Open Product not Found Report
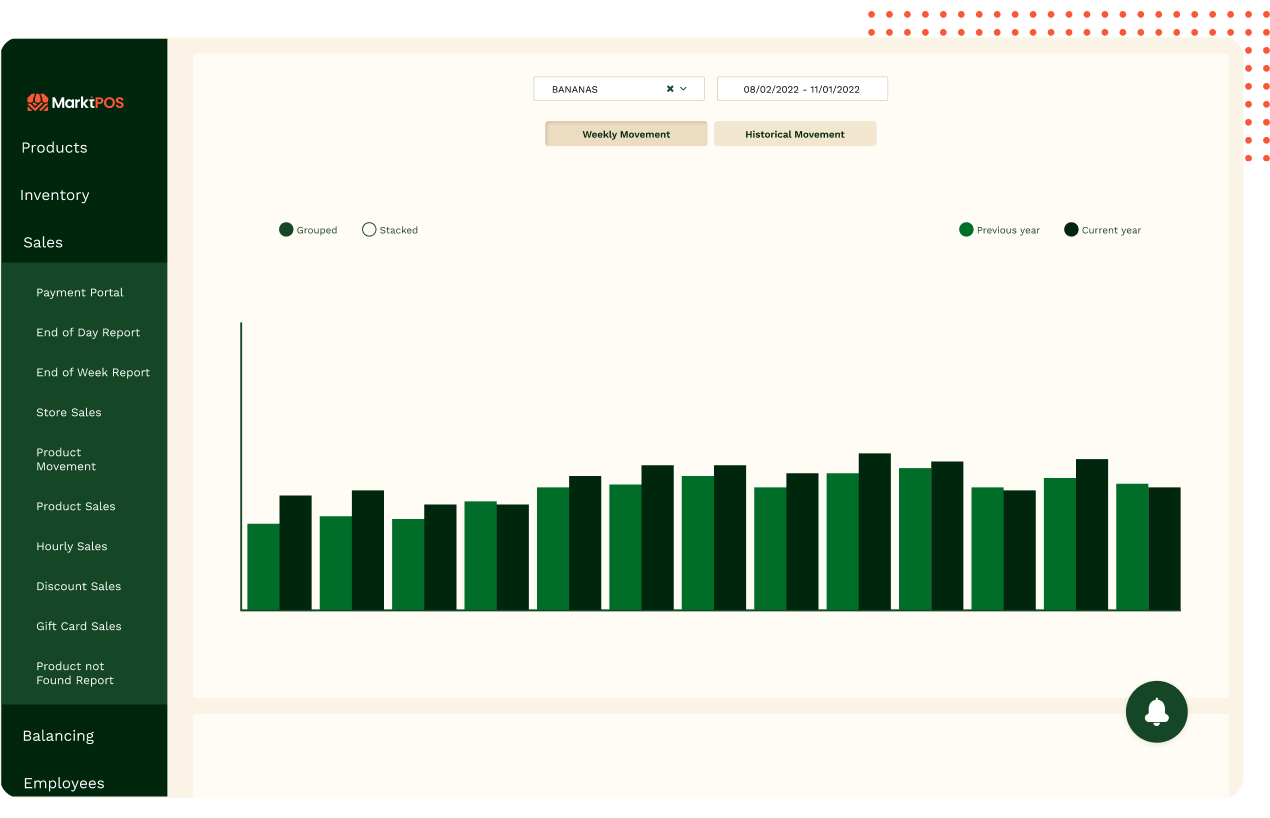Screen dimensions: 1270x818 pyautogui.click(x=75, y=673)
